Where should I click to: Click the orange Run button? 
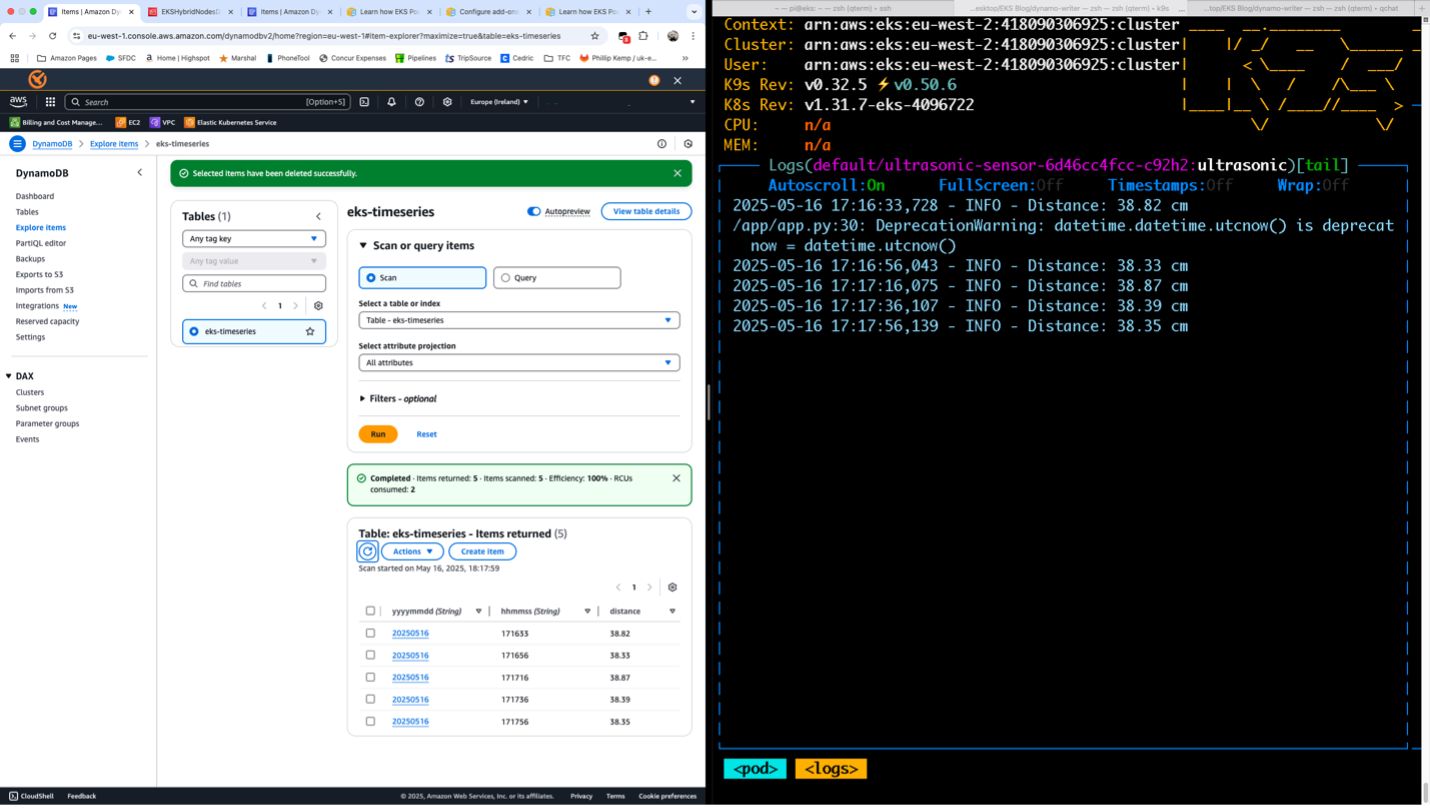[x=378, y=434]
